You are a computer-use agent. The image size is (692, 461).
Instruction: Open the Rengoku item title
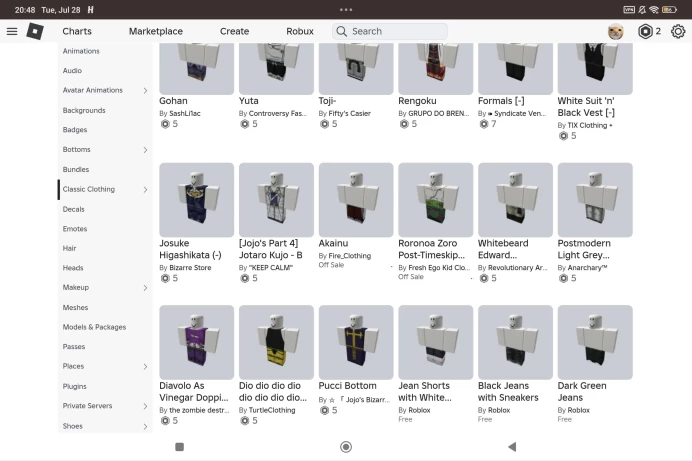(417, 101)
